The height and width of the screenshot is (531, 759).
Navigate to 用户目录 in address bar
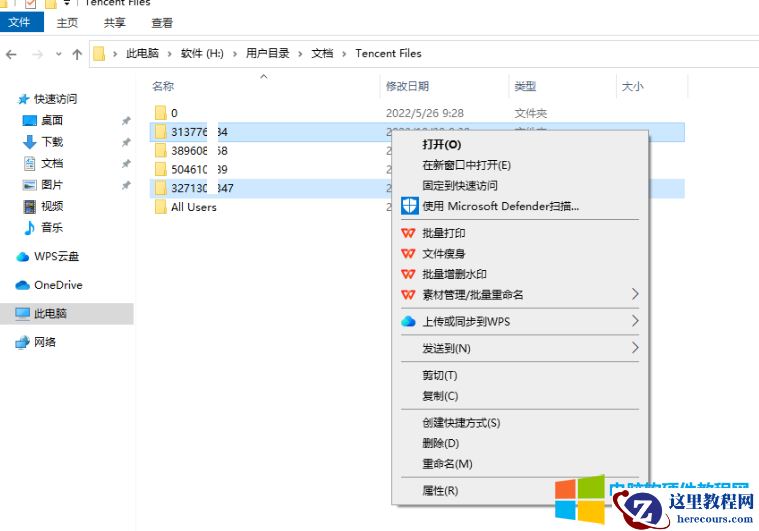pos(267,53)
